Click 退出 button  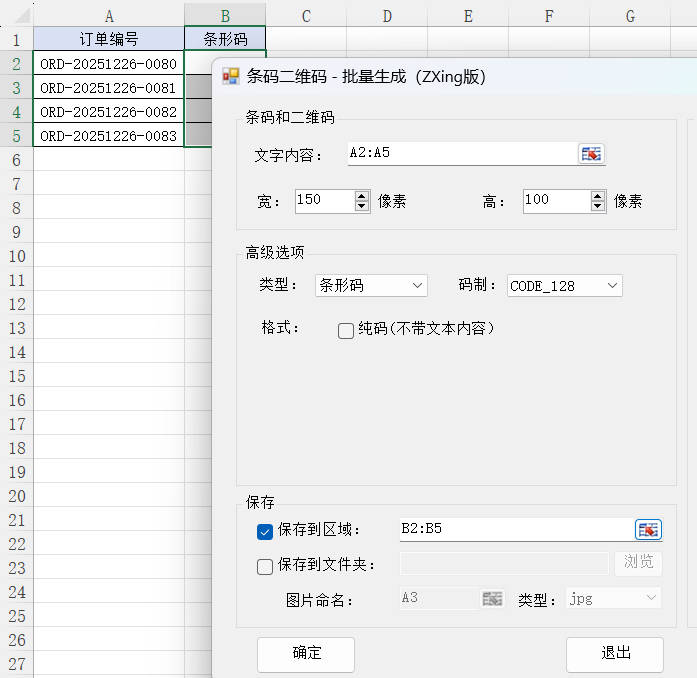614,654
